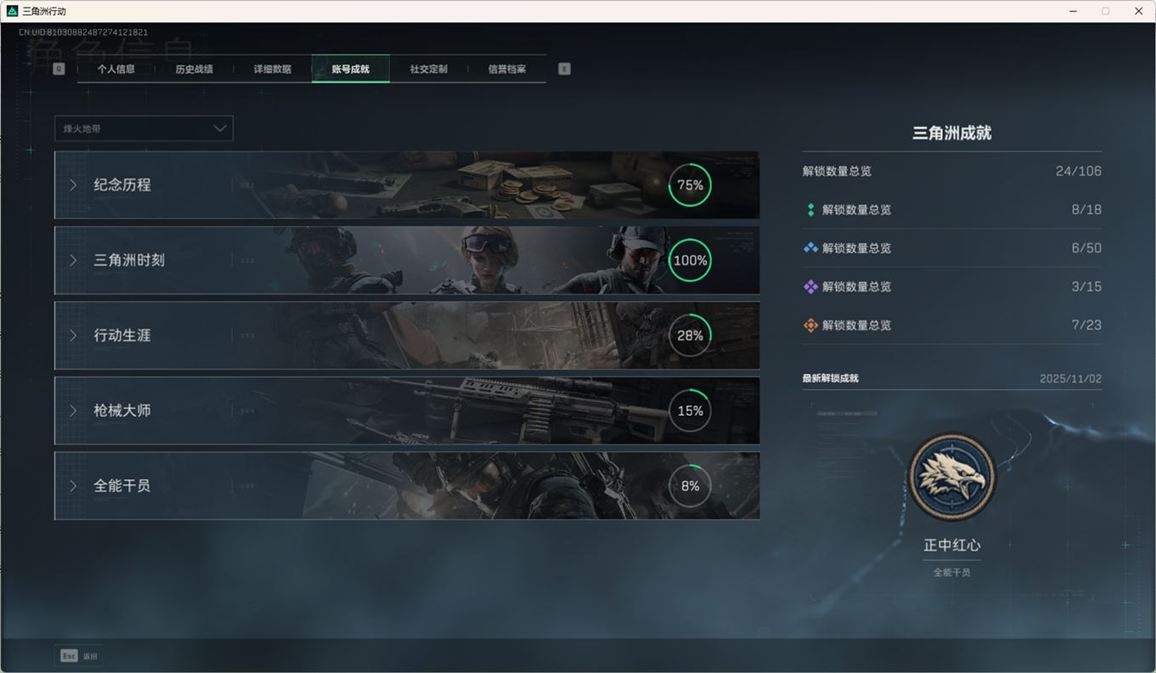Open the 个人信息 tab
The height and width of the screenshot is (673, 1156).
pyautogui.click(x=116, y=69)
